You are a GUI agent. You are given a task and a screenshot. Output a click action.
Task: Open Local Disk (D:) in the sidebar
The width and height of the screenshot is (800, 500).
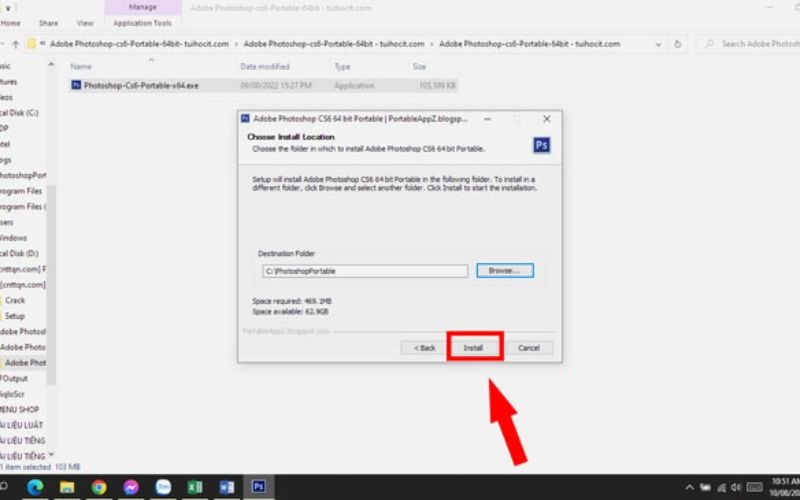point(19,254)
